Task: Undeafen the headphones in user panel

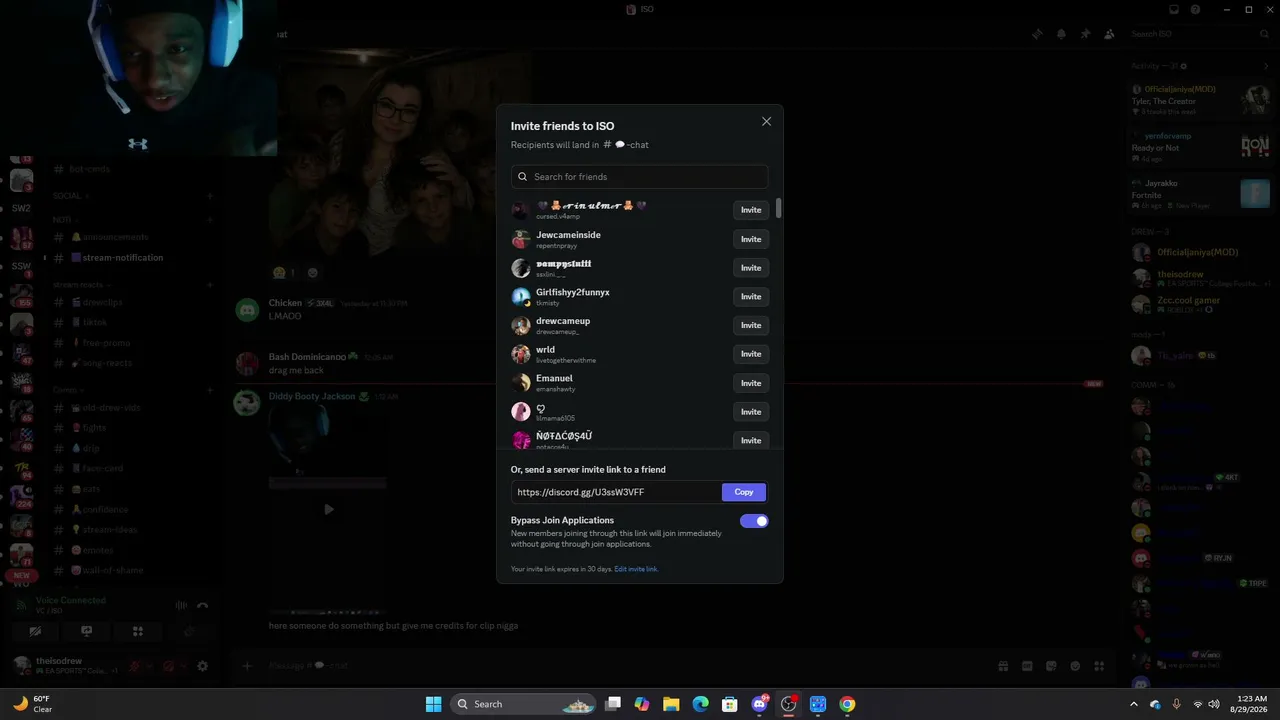Action: click(x=168, y=666)
